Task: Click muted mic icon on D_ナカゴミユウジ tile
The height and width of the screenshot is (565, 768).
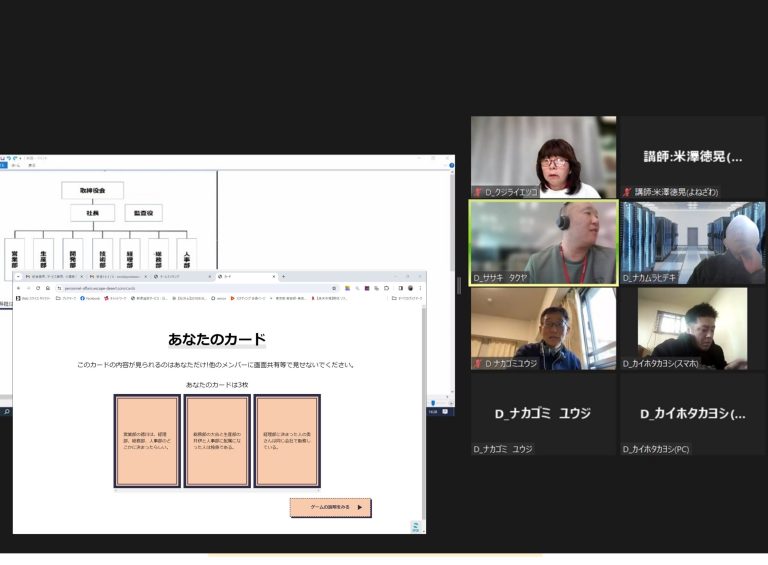Action: (x=478, y=364)
